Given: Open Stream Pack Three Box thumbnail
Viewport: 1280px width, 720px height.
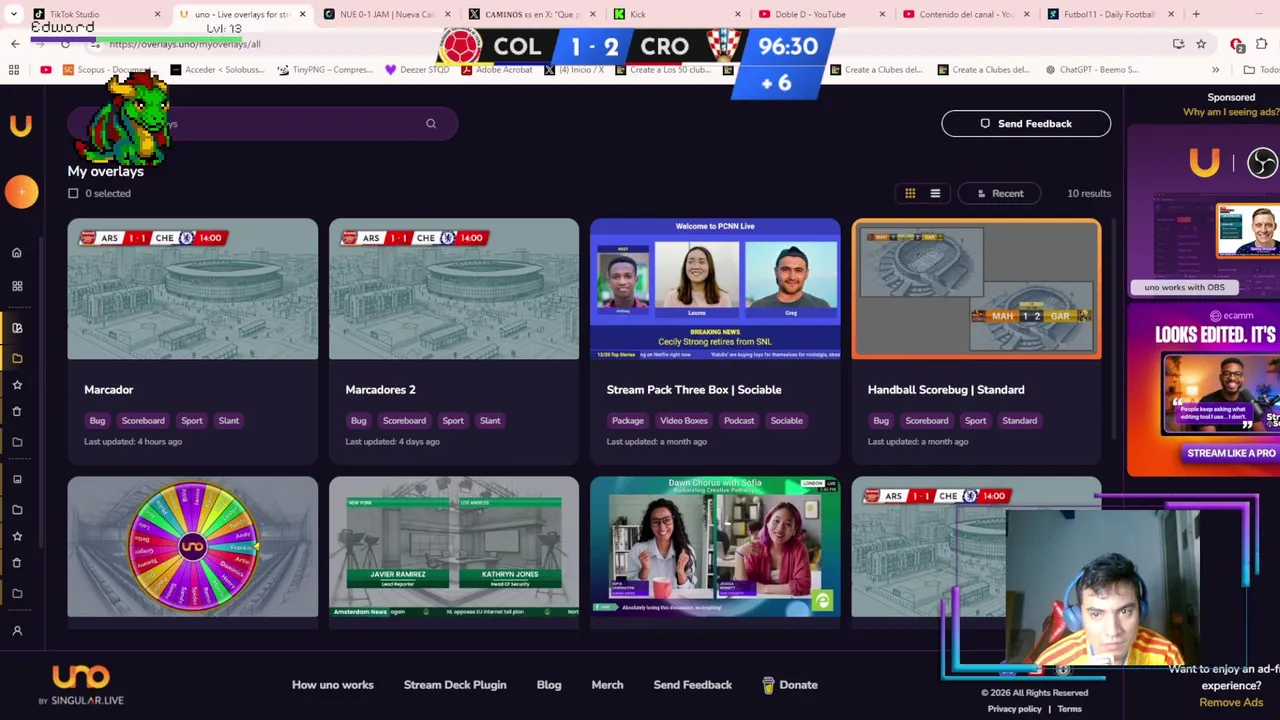Looking at the screenshot, I should click(715, 289).
